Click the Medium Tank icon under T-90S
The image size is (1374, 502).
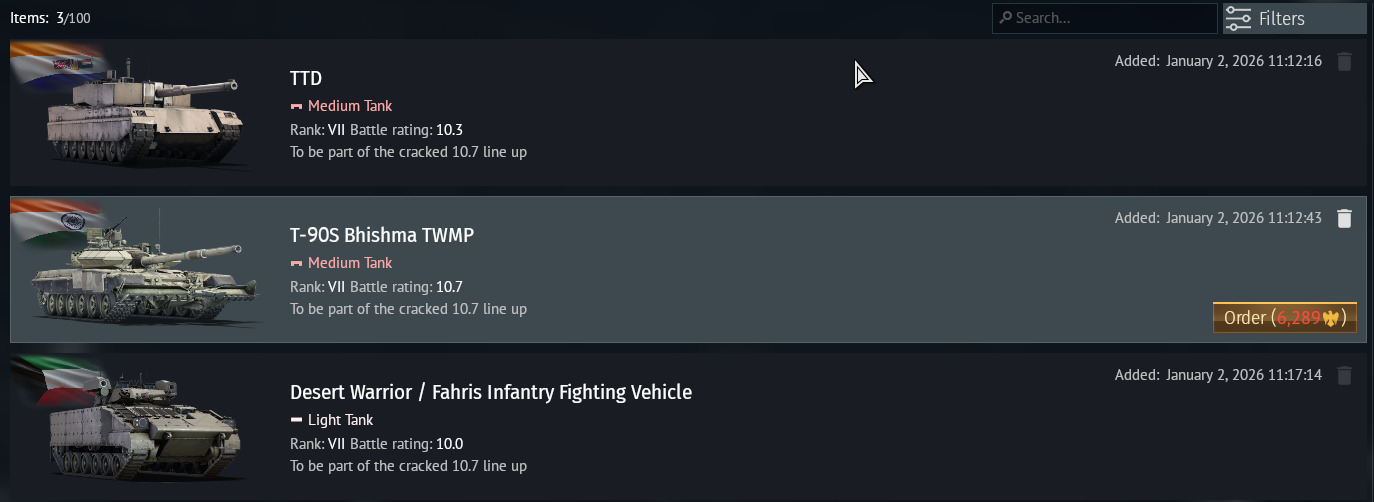[x=296, y=263]
